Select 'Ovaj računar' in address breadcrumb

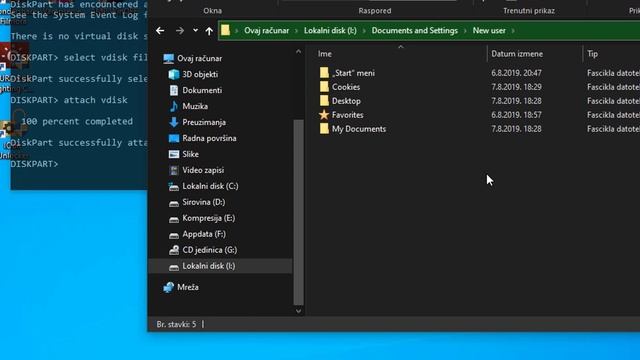tap(266, 31)
